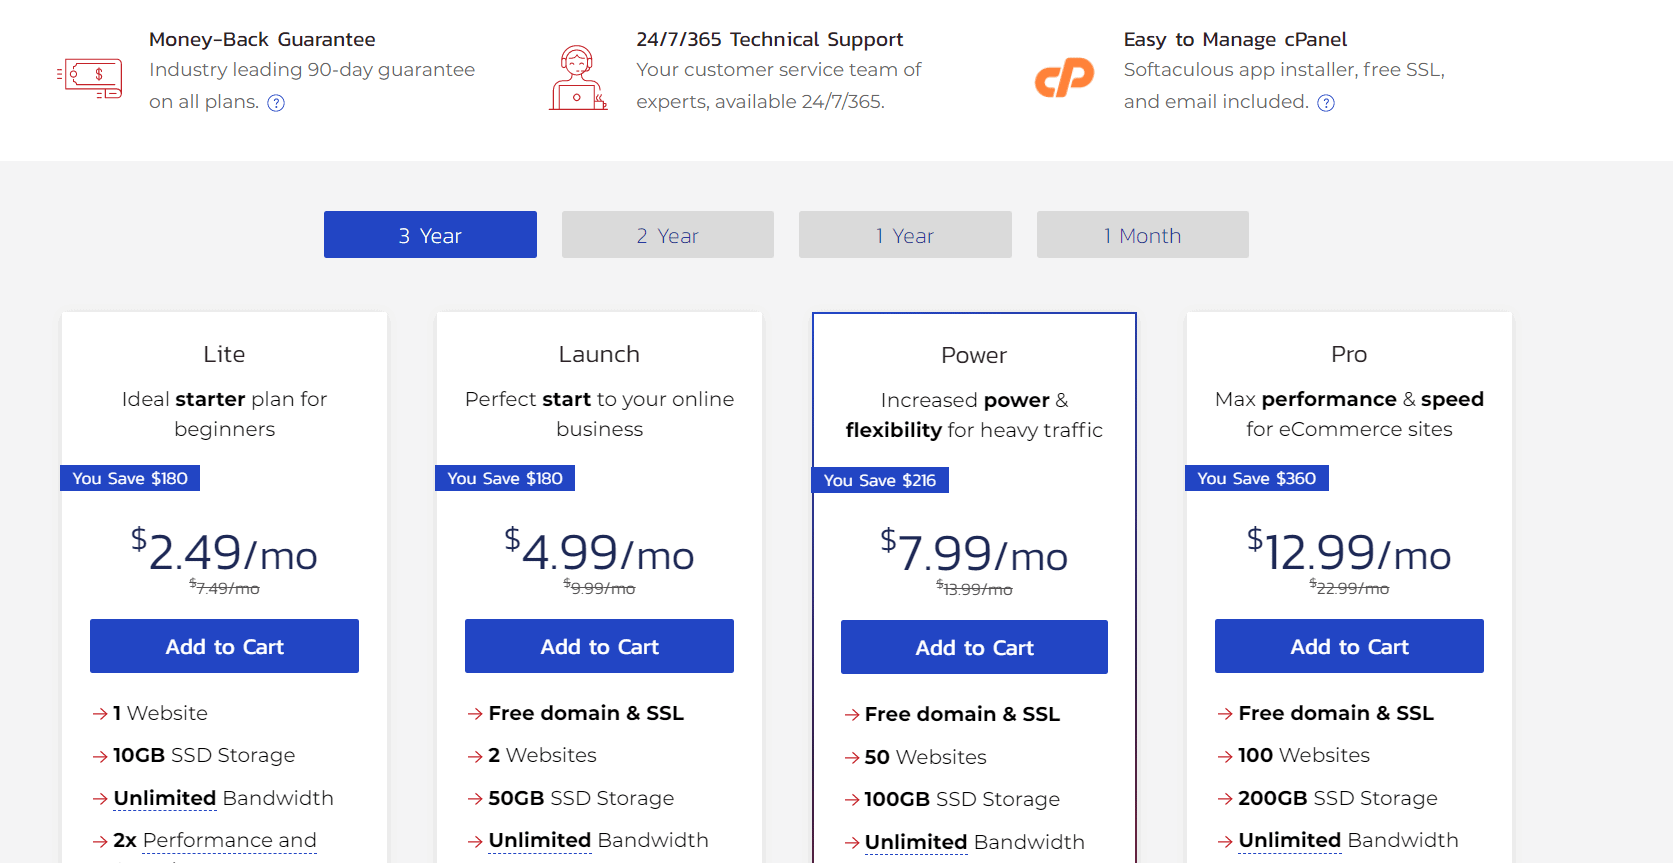Open help tooltip beside cPanel email included
1673x863 pixels.
(x=1326, y=103)
